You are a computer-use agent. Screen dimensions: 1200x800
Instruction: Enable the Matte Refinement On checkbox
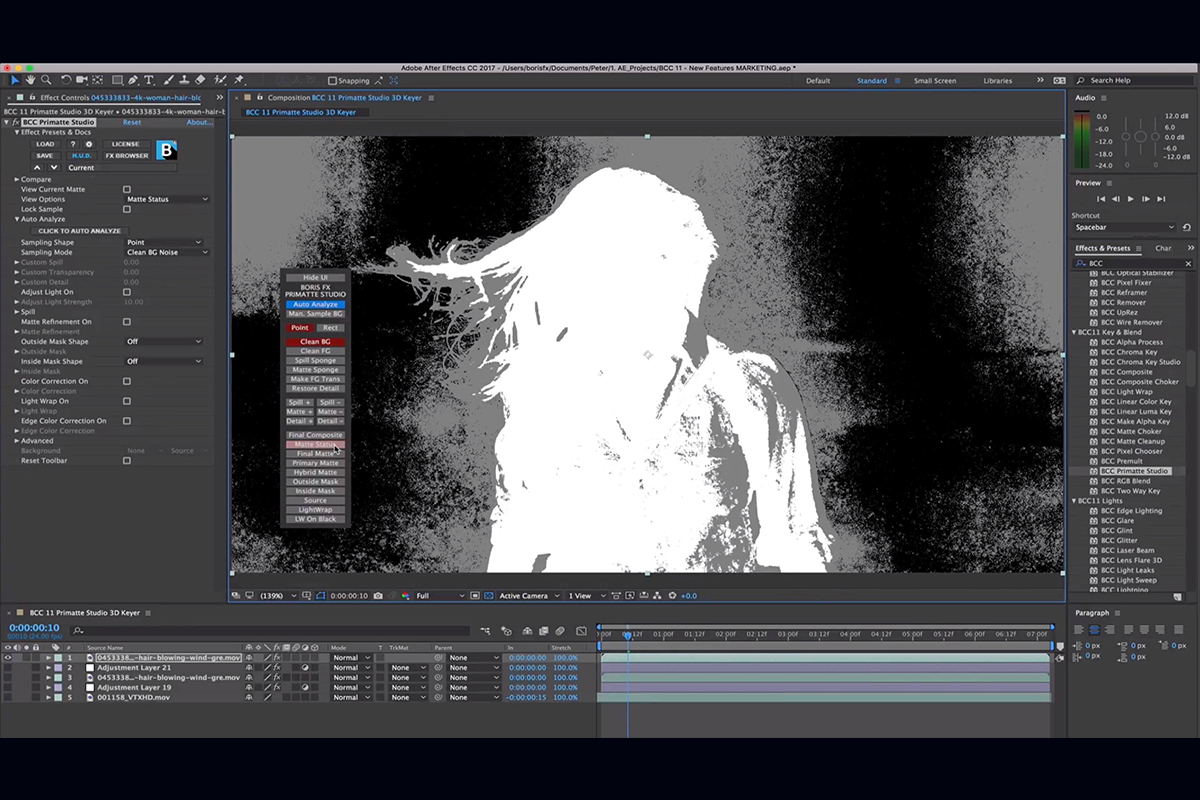(x=127, y=322)
